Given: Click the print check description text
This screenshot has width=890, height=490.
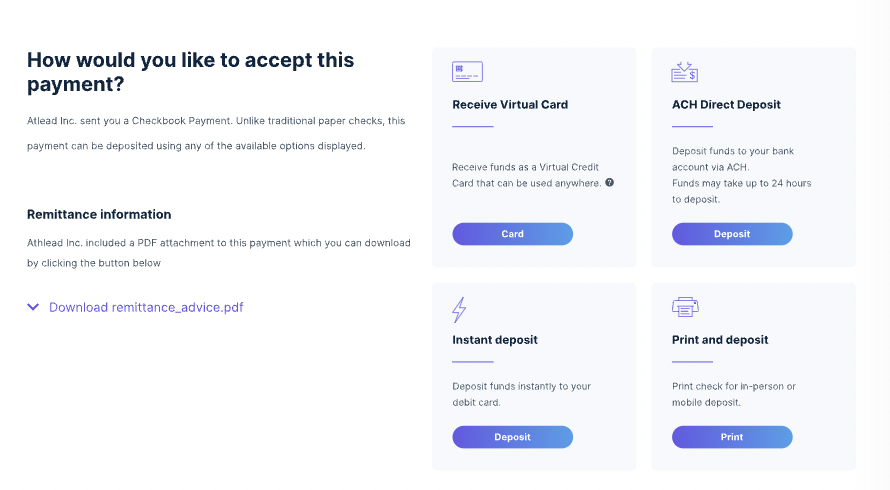Looking at the screenshot, I should (733, 394).
